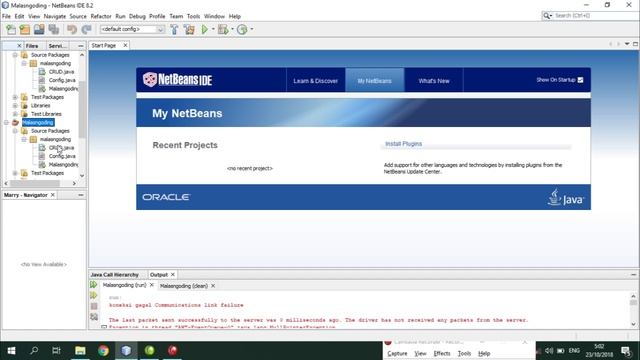Switch to the What's New tab
The height and width of the screenshot is (360, 640).
point(434,81)
